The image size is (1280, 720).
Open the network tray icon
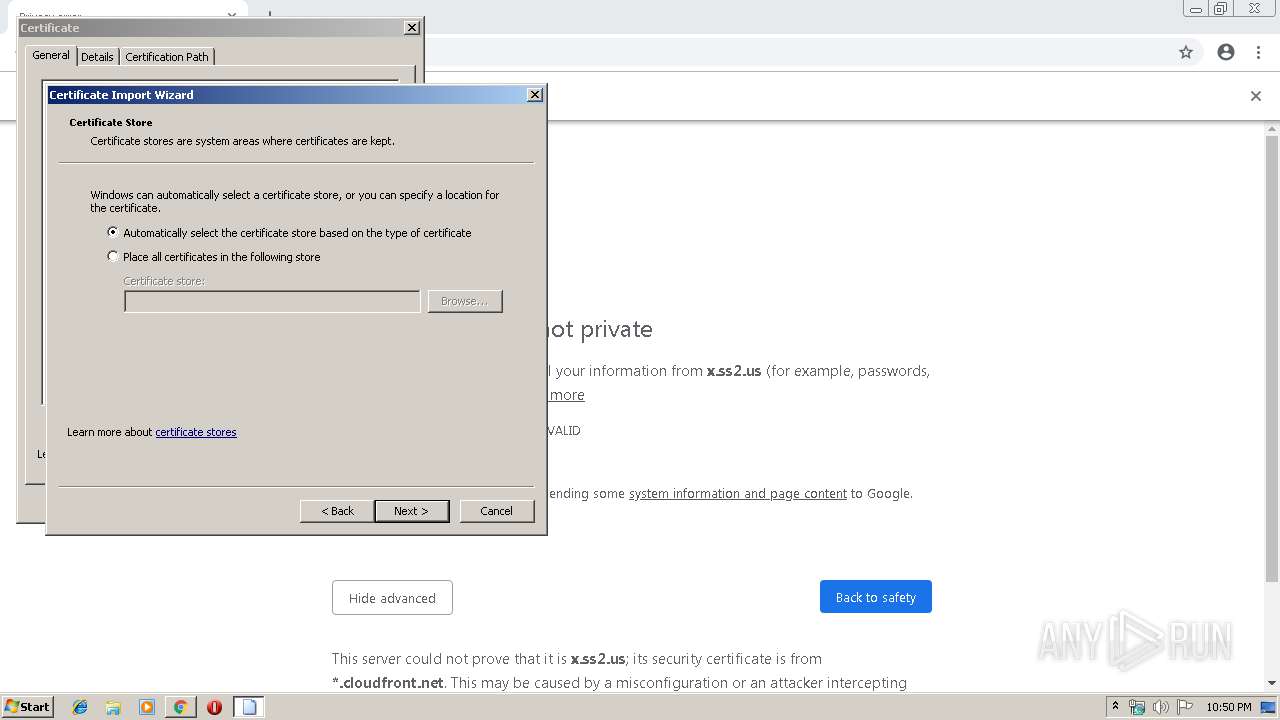1137,707
